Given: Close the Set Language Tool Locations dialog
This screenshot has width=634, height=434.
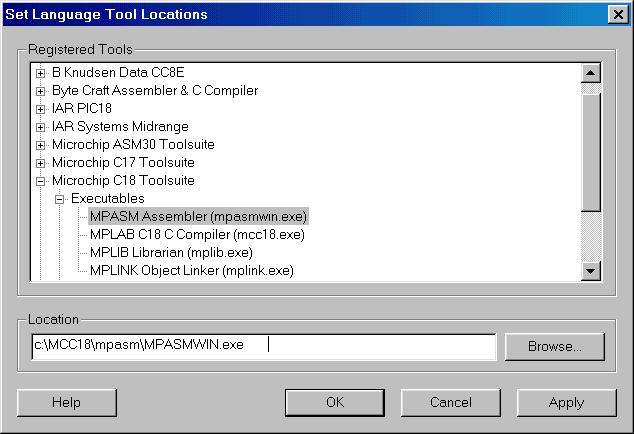Looking at the screenshot, I should point(618,15).
